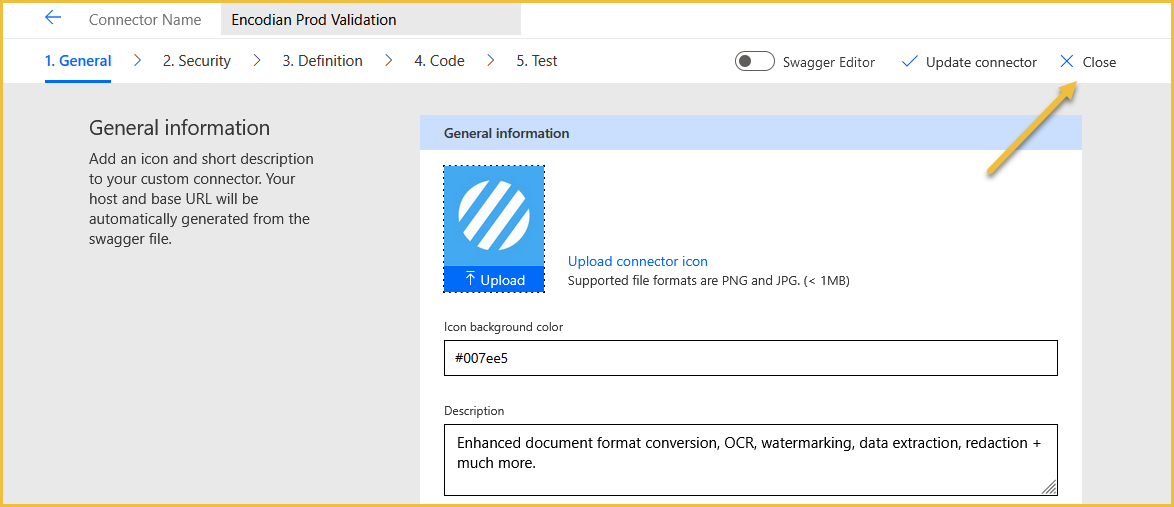1174x507 pixels.
Task: Click the upload arrow icon
Action: pyautogui.click(x=470, y=279)
